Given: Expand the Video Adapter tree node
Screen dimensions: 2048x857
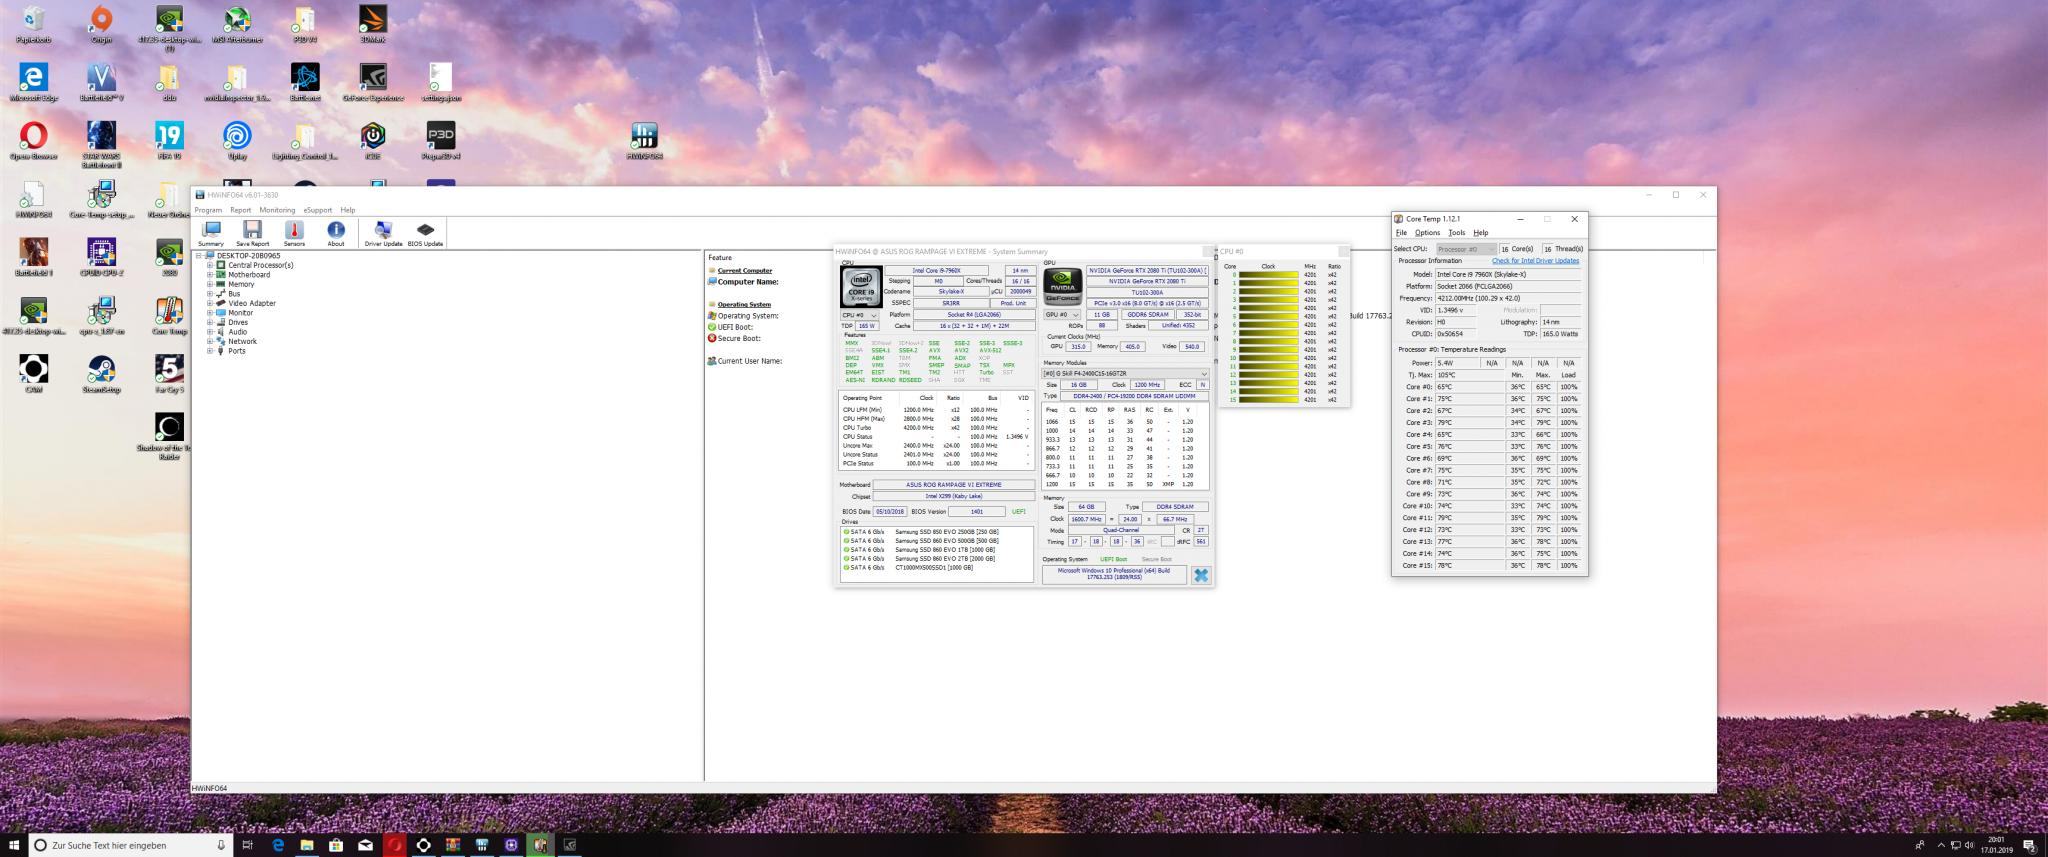Looking at the screenshot, I should click(x=210, y=303).
